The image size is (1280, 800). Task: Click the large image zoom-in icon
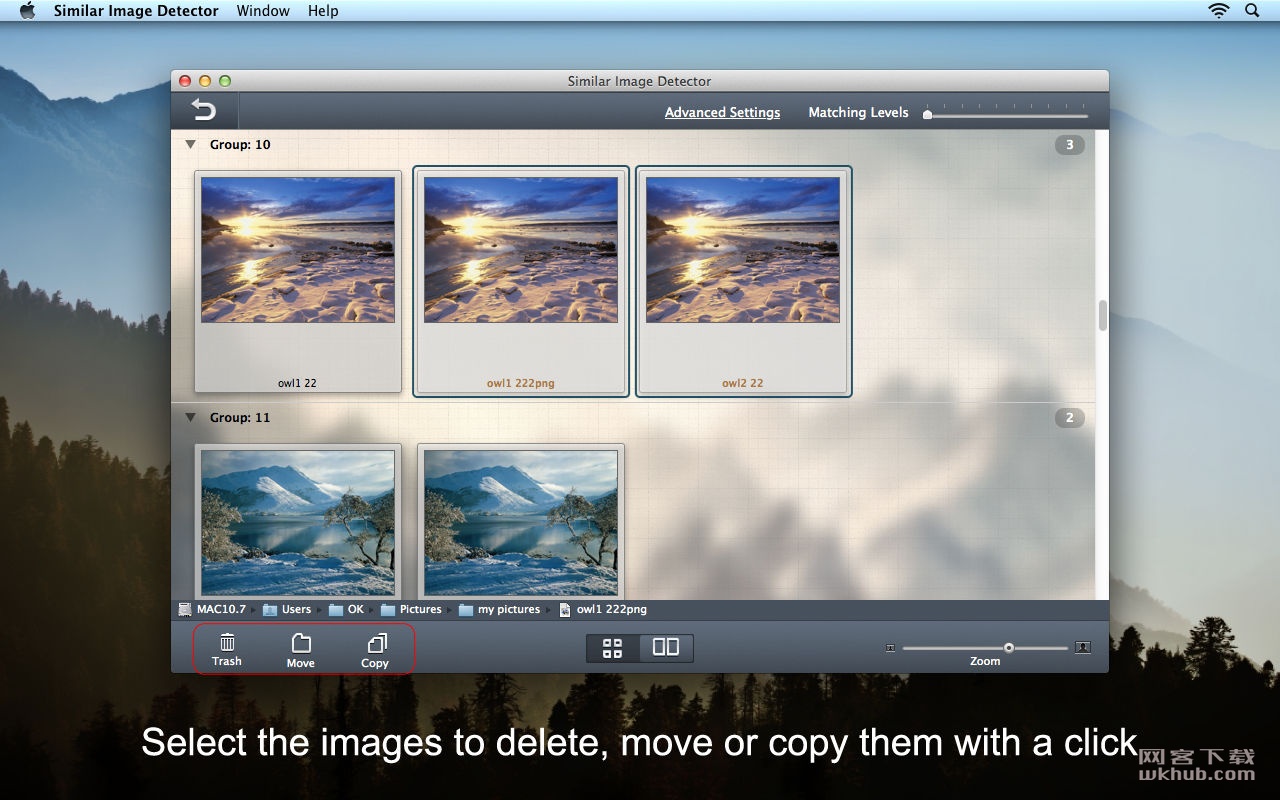(1083, 647)
